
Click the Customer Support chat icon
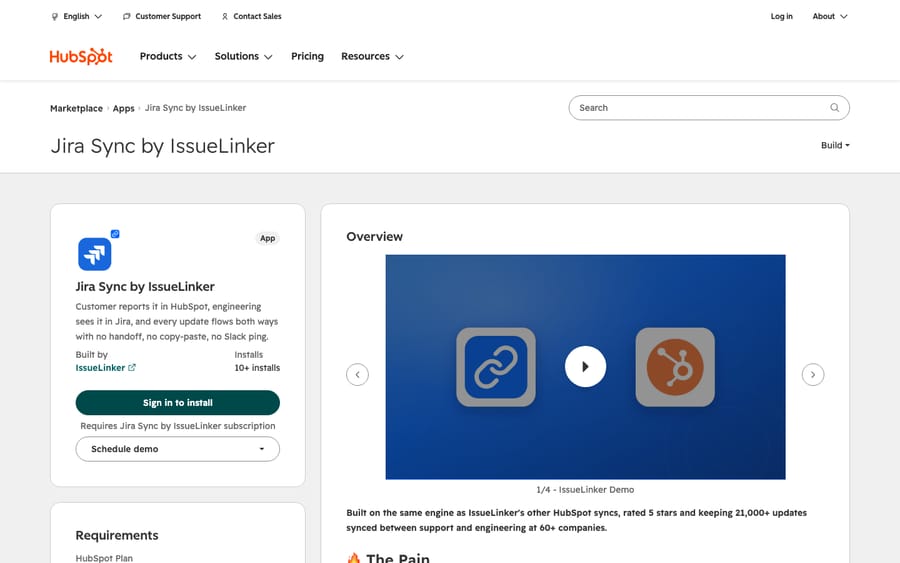[127, 17]
